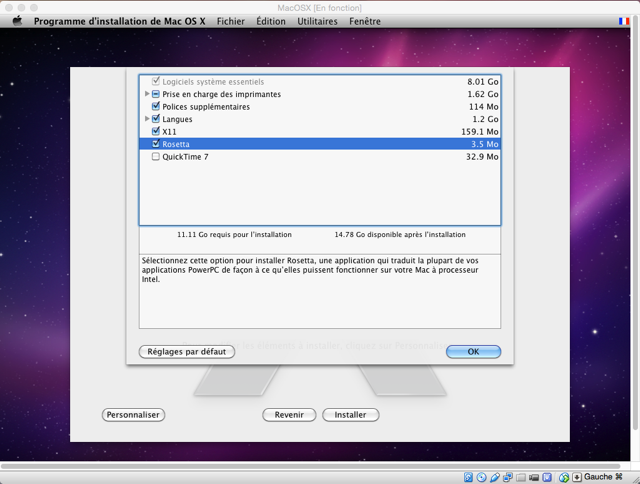The width and height of the screenshot is (640, 484).
Task: Click the French flag input menu icon
Action: [624, 21]
